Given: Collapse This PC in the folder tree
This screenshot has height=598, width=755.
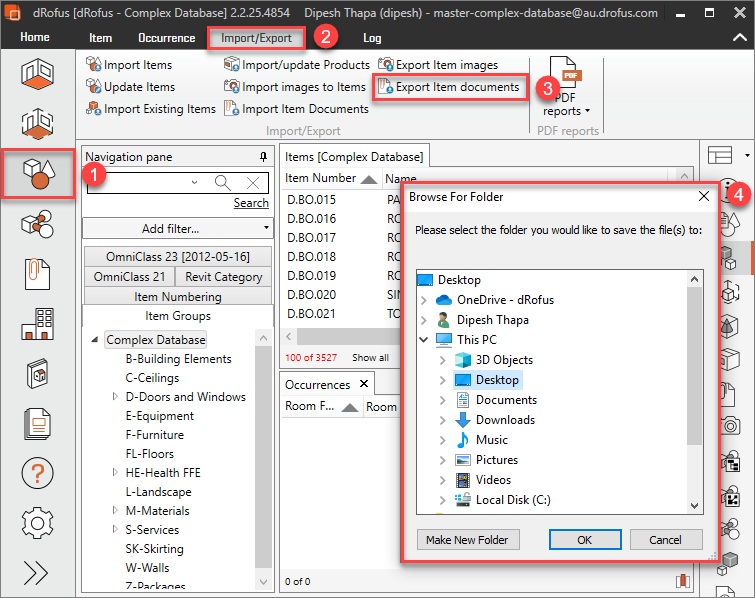Looking at the screenshot, I should pyautogui.click(x=424, y=340).
